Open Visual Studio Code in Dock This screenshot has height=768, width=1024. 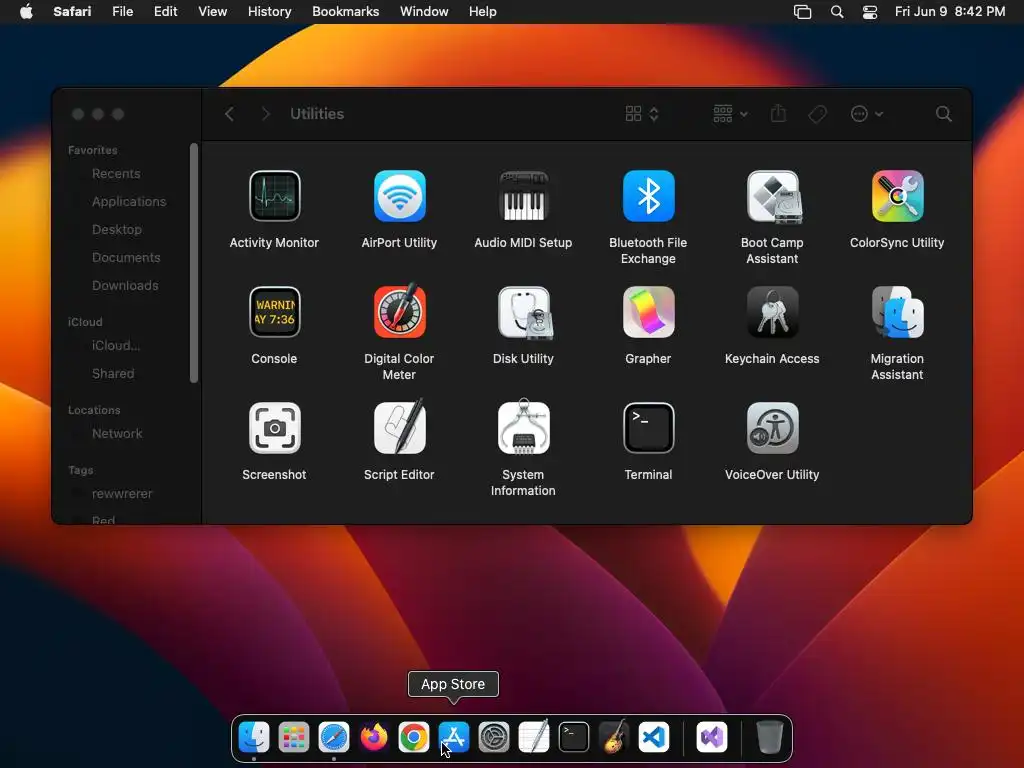[x=654, y=737]
